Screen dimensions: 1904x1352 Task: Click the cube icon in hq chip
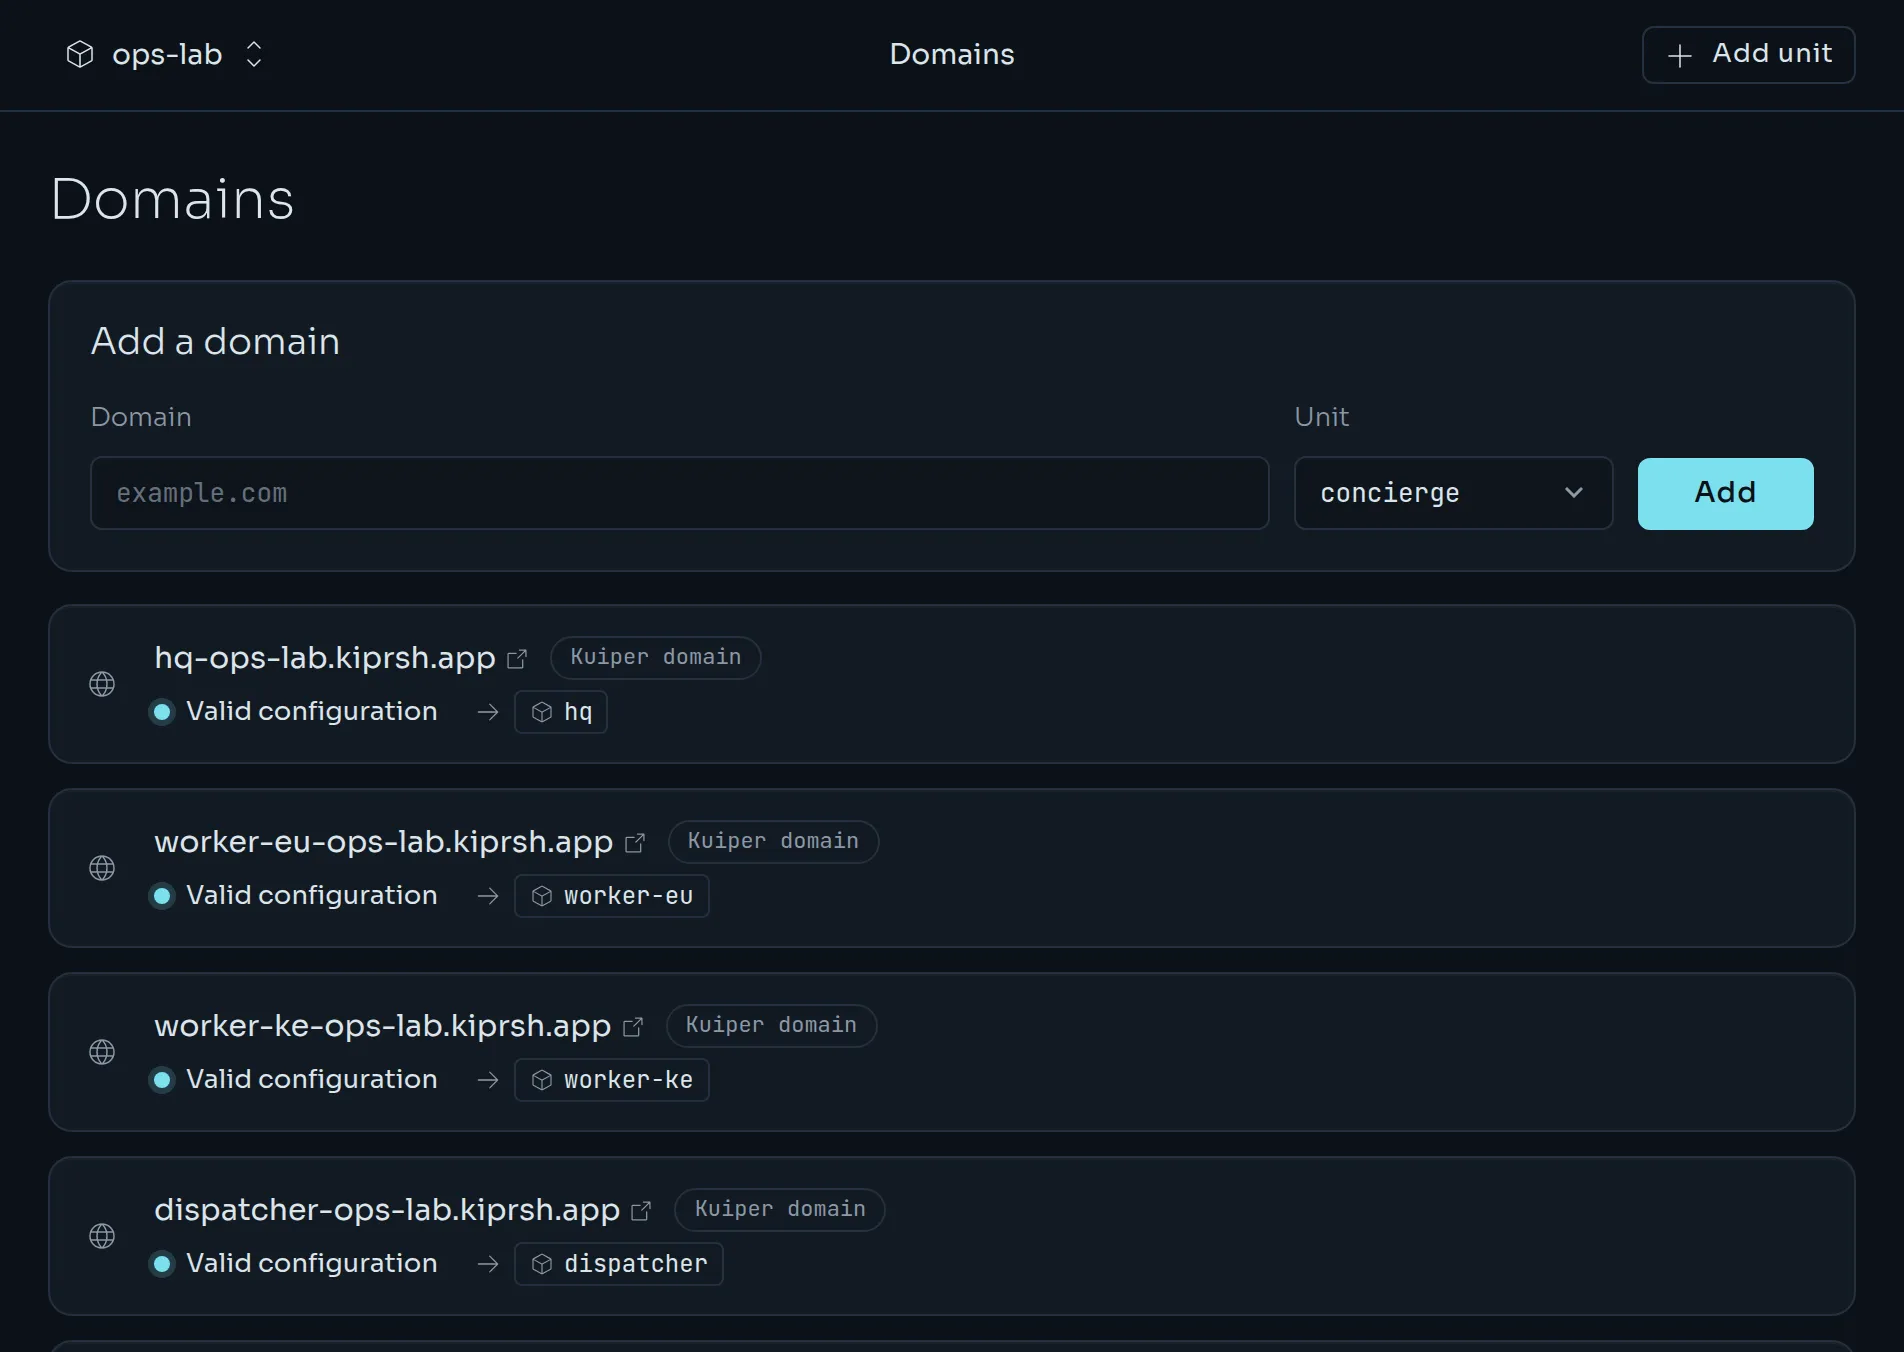pos(542,712)
